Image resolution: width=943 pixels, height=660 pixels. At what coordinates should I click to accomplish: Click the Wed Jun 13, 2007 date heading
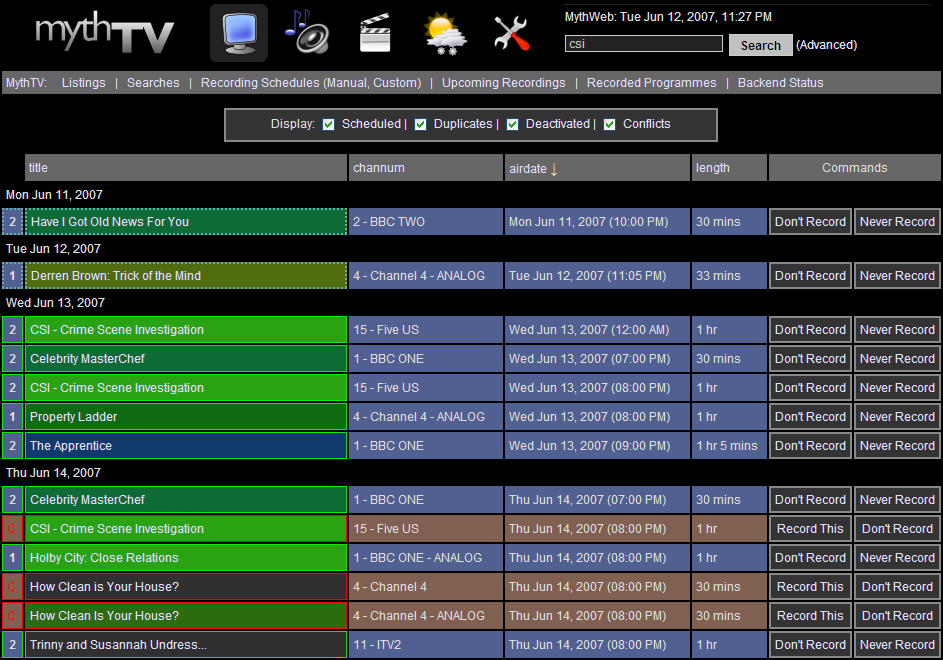pos(55,303)
